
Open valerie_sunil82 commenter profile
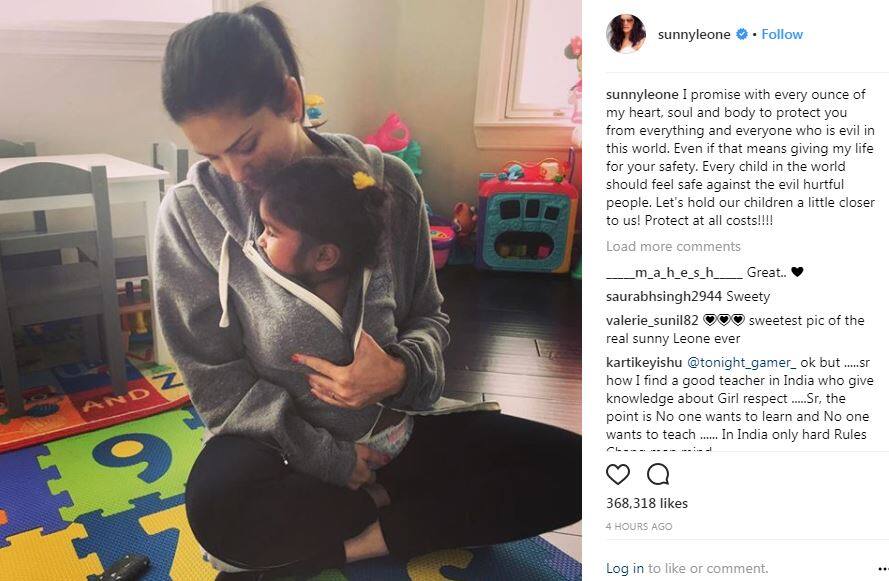point(652,320)
